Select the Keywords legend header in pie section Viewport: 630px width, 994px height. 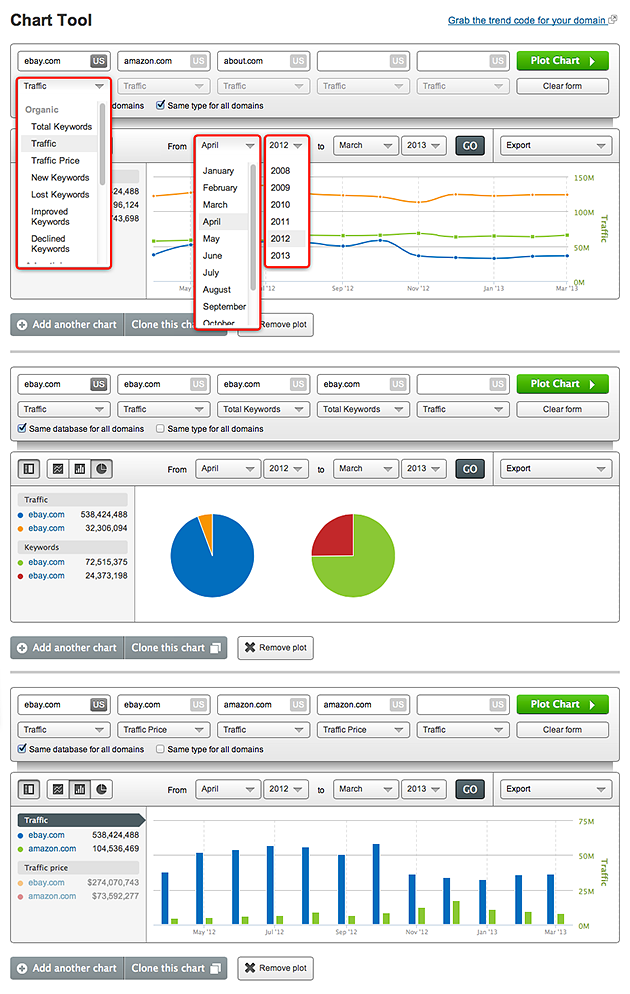(73, 547)
